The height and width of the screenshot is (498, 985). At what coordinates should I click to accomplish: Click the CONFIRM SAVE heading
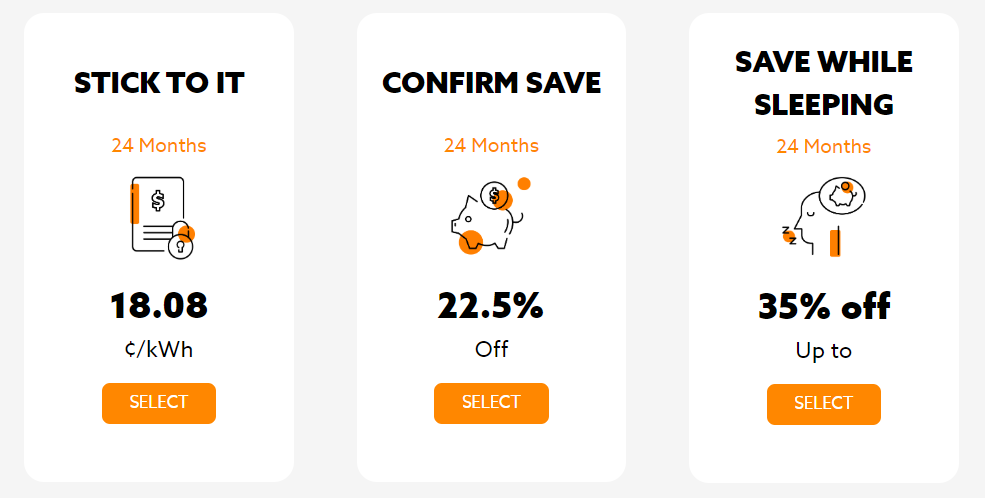(491, 83)
